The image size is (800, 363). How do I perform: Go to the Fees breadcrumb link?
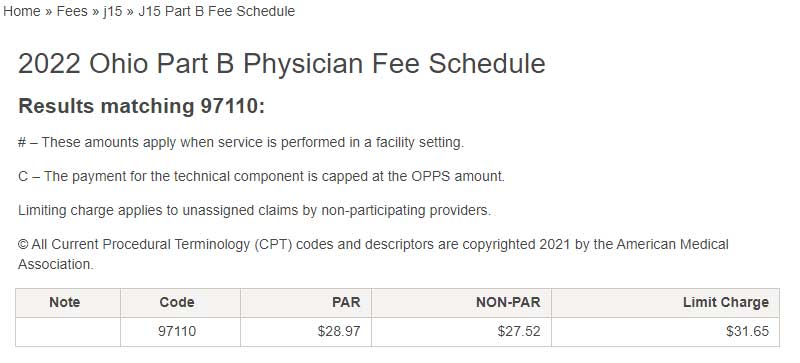[72, 11]
